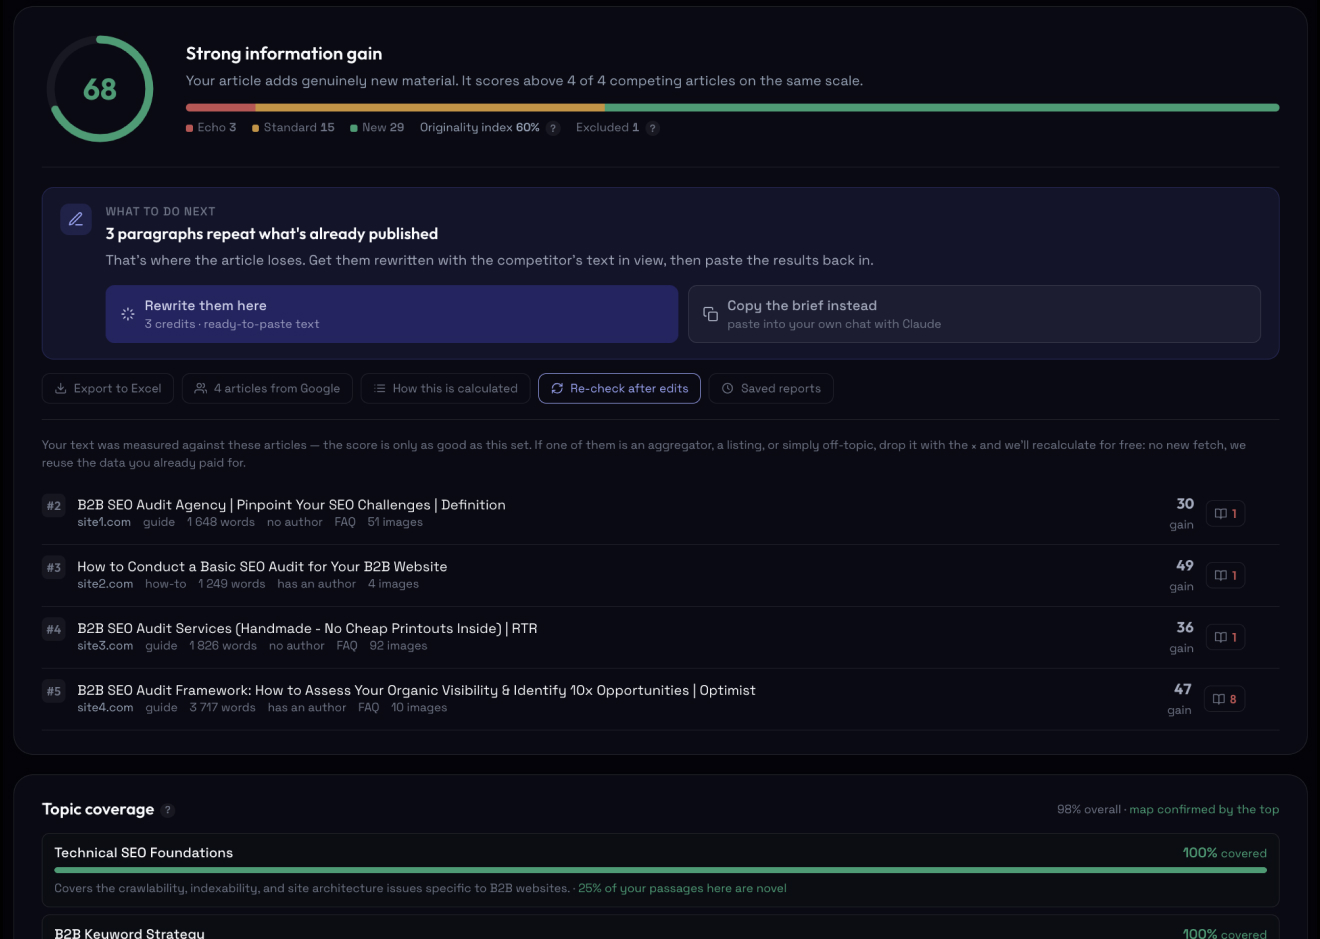Click the Excluded 1 label

(607, 128)
